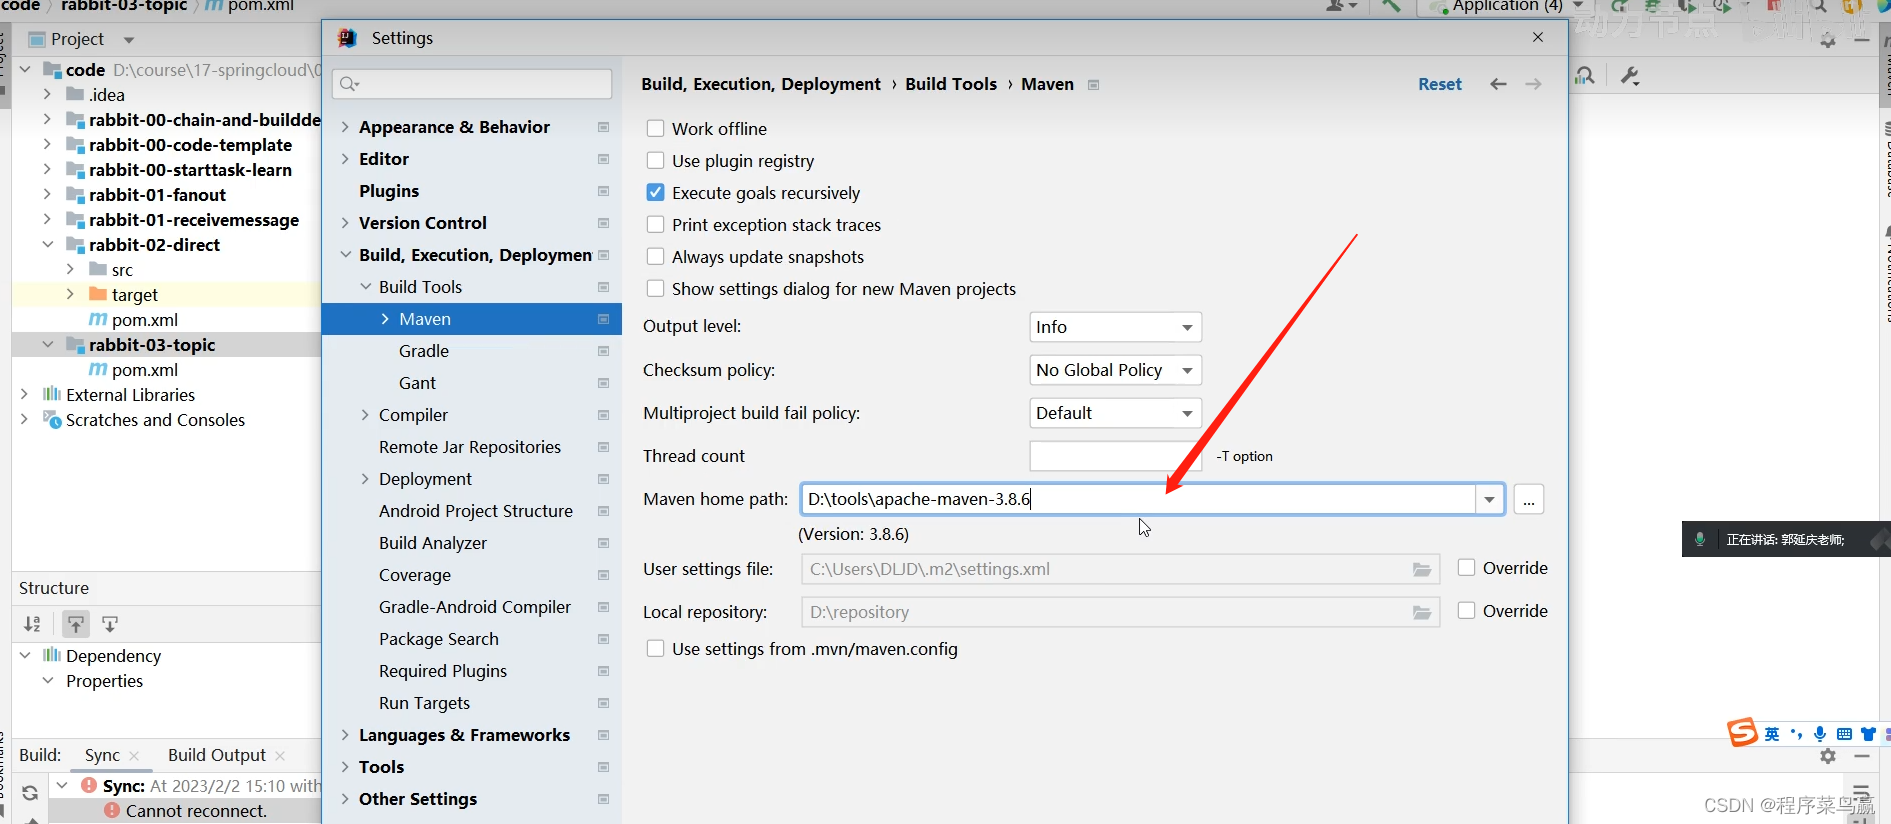
Task: Open the Checksum policy dropdown
Action: tap(1115, 370)
